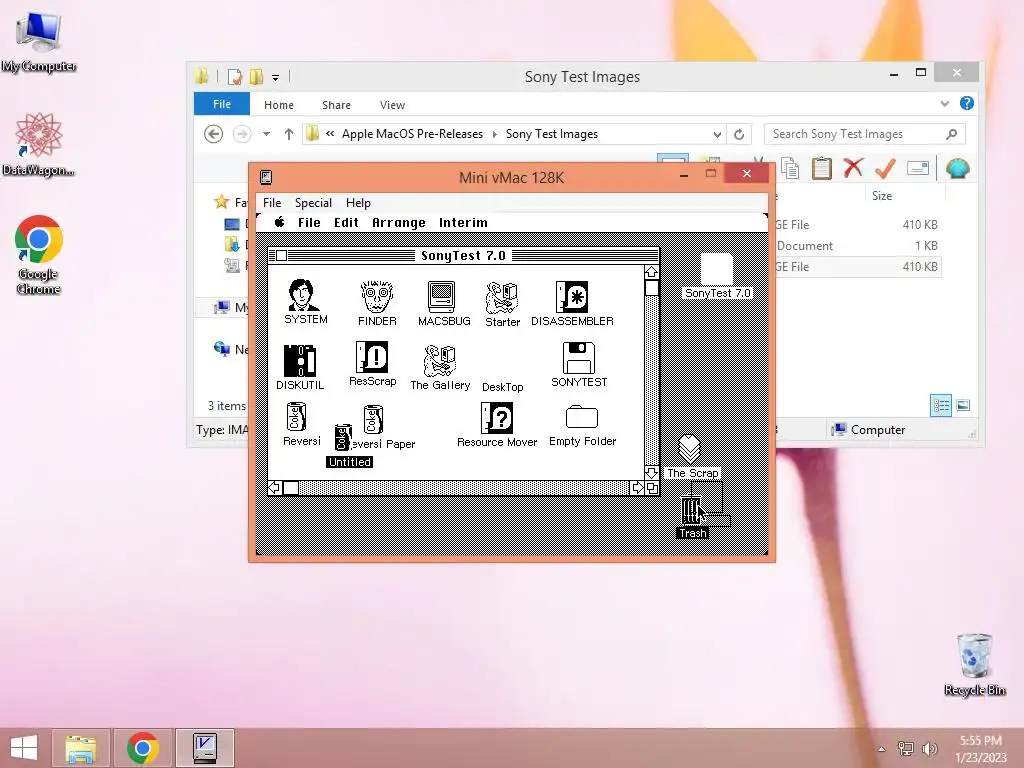Click Apple MacOS Pre-Releases breadcrumb

[x=412, y=134]
